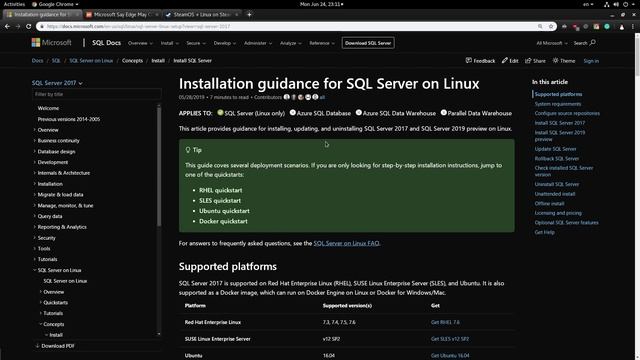Open the Theme selector
This screenshot has height=360, width=640.
click(x=564, y=60)
